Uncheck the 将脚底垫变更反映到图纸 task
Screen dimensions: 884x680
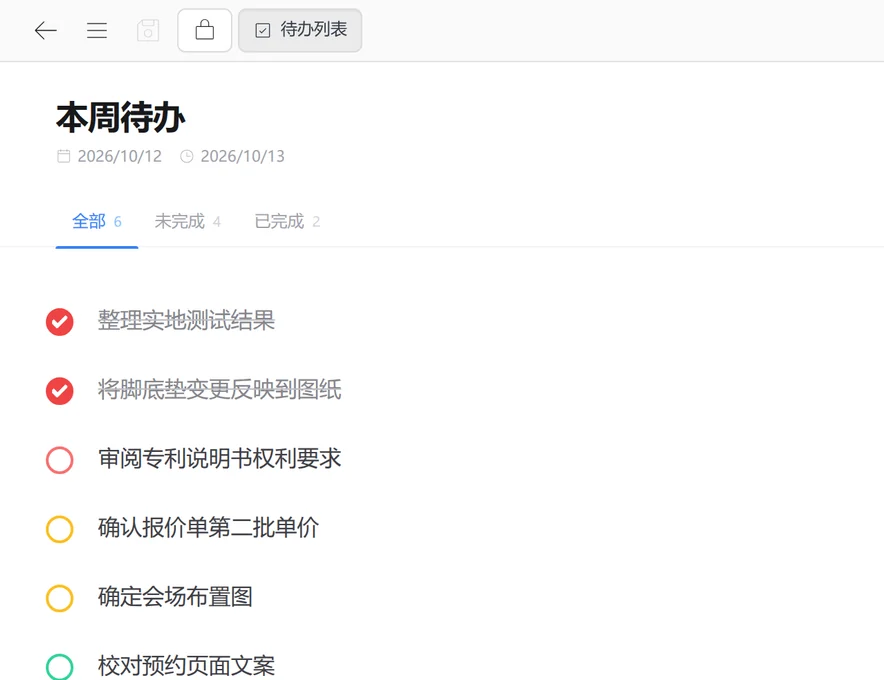(60, 391)
